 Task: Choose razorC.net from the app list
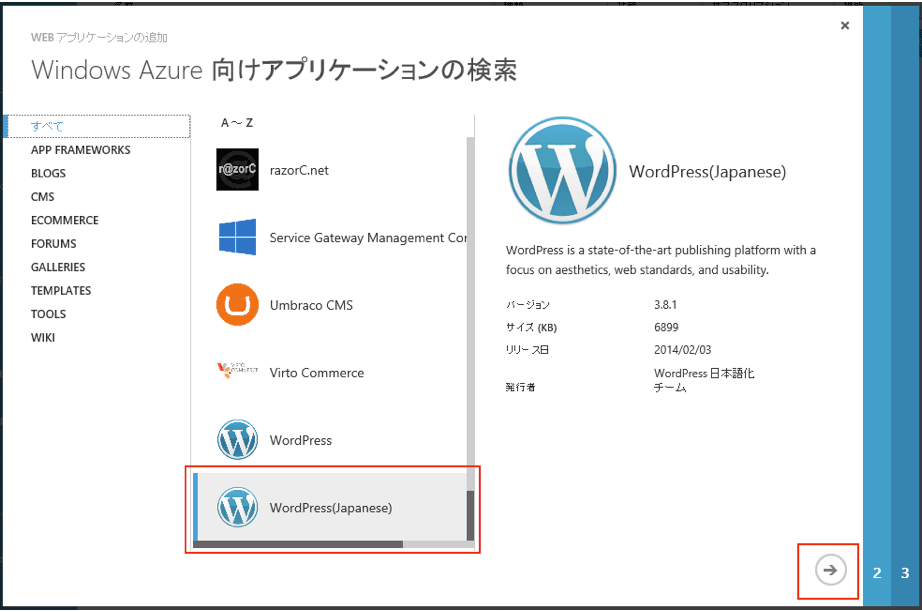[x=330, y=170]
